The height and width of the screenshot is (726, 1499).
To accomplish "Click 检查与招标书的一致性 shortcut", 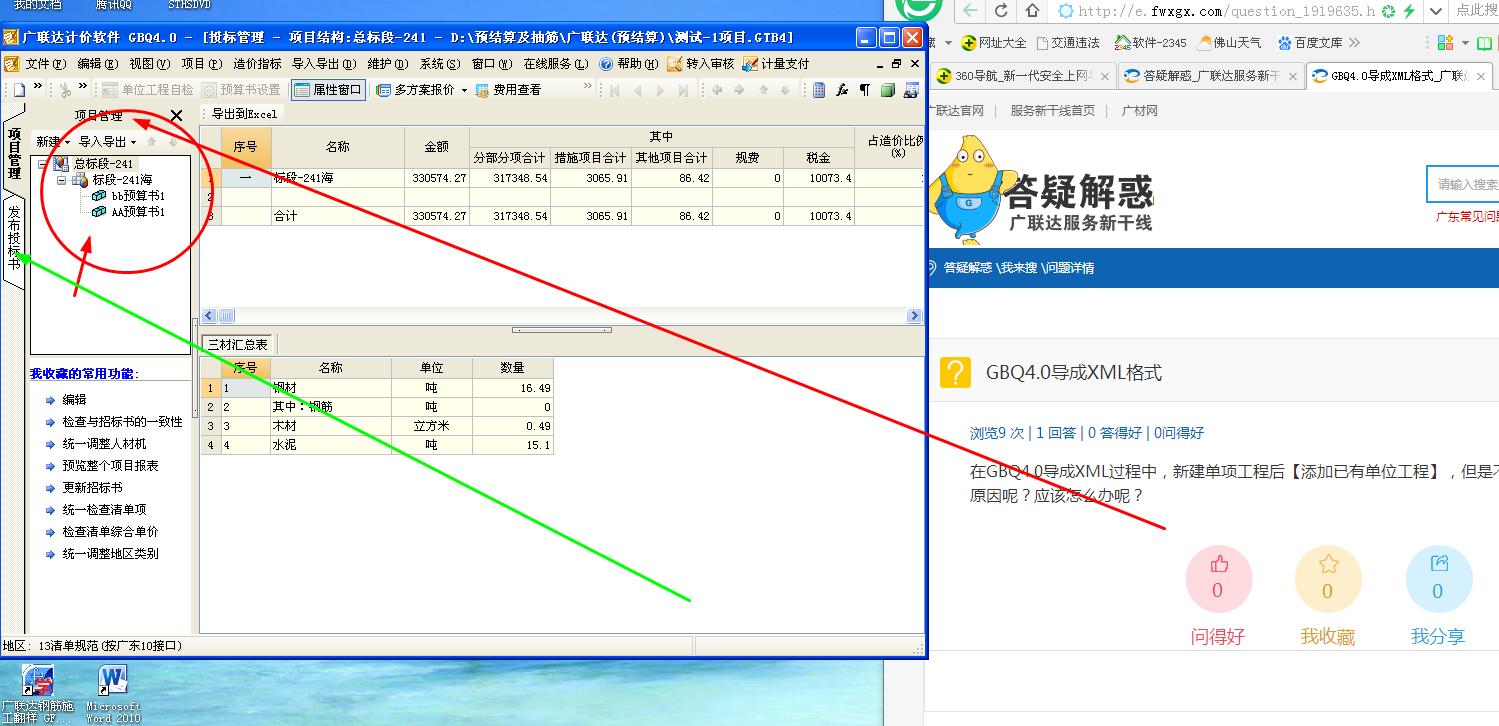I will [122, 422].
